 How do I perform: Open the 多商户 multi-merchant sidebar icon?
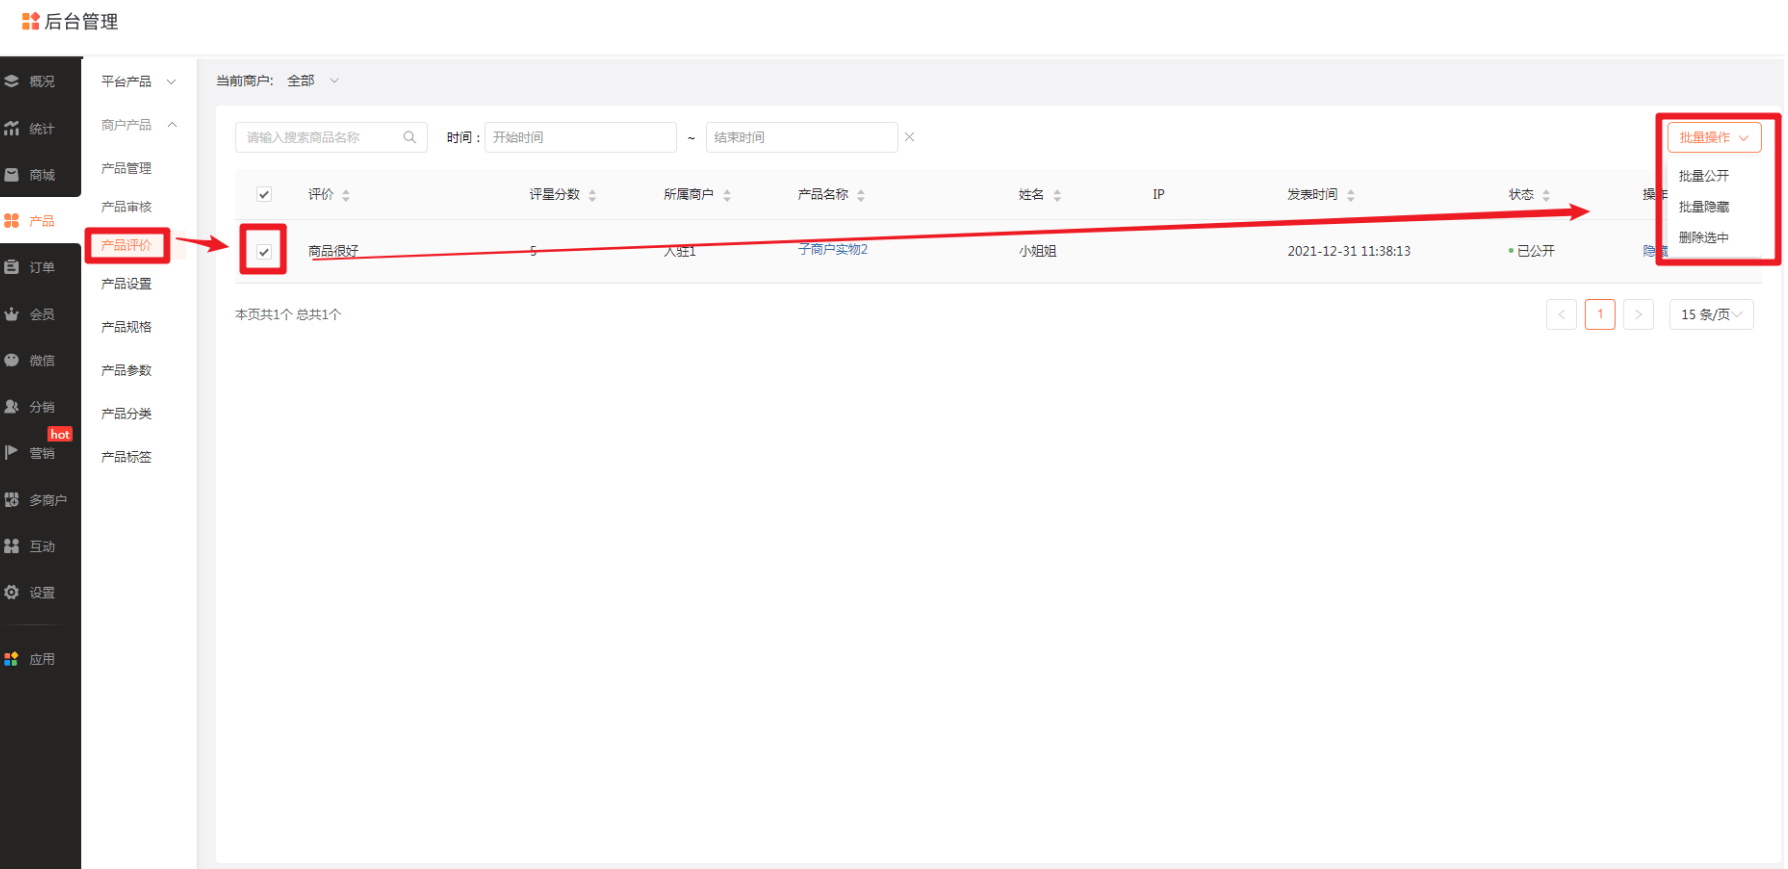click(x=12, y=499)
